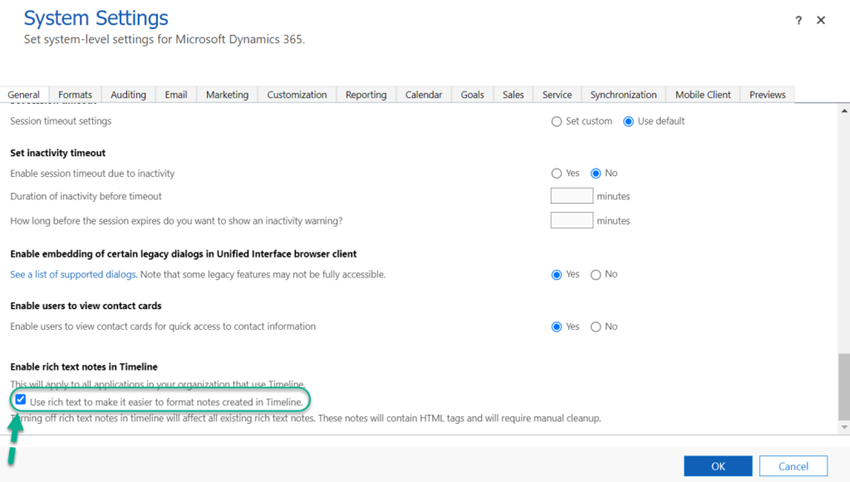The width and height of the screenshot is (850, 482).
Task: Open the Auditing tab
Action: (128, 94)
